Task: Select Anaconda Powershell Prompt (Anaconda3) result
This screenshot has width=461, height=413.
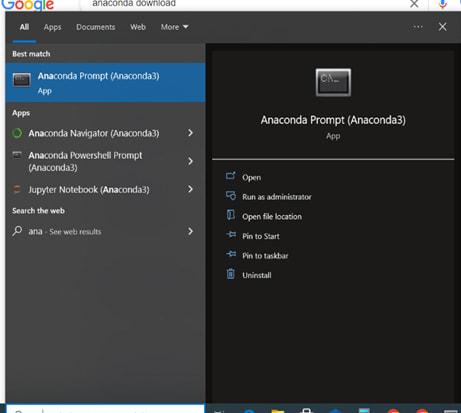Action: 85,161
